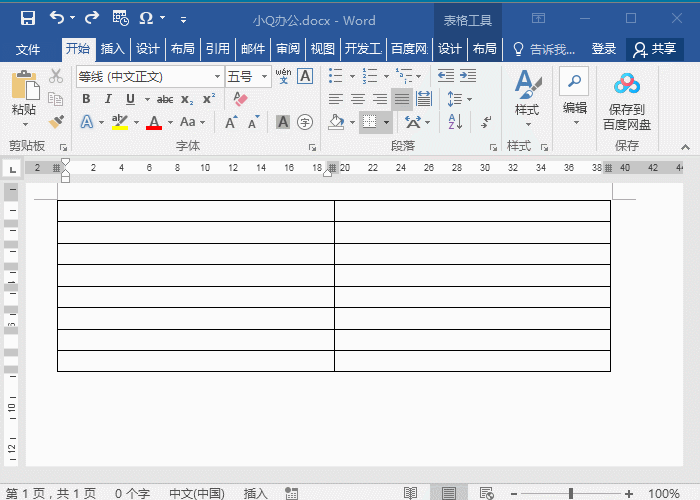Switch to the 视图 (View) tab

[322, 49]
